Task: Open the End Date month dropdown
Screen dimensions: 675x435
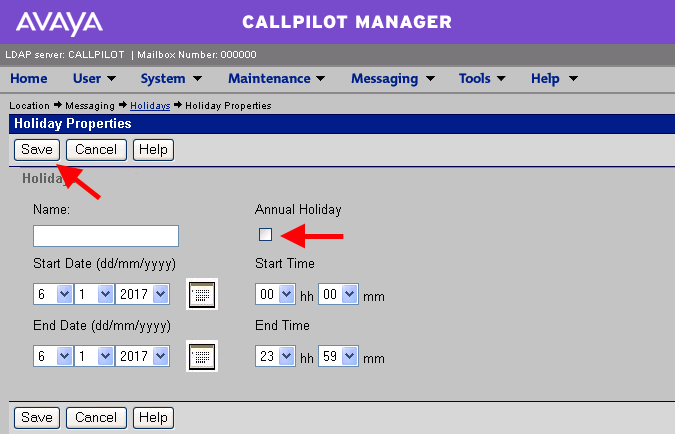Action: point(94,356)
